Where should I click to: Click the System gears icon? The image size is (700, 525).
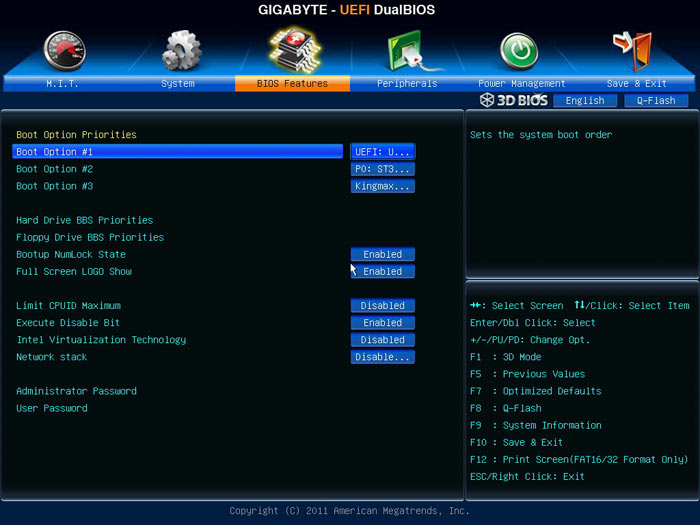tap(181, 50)
